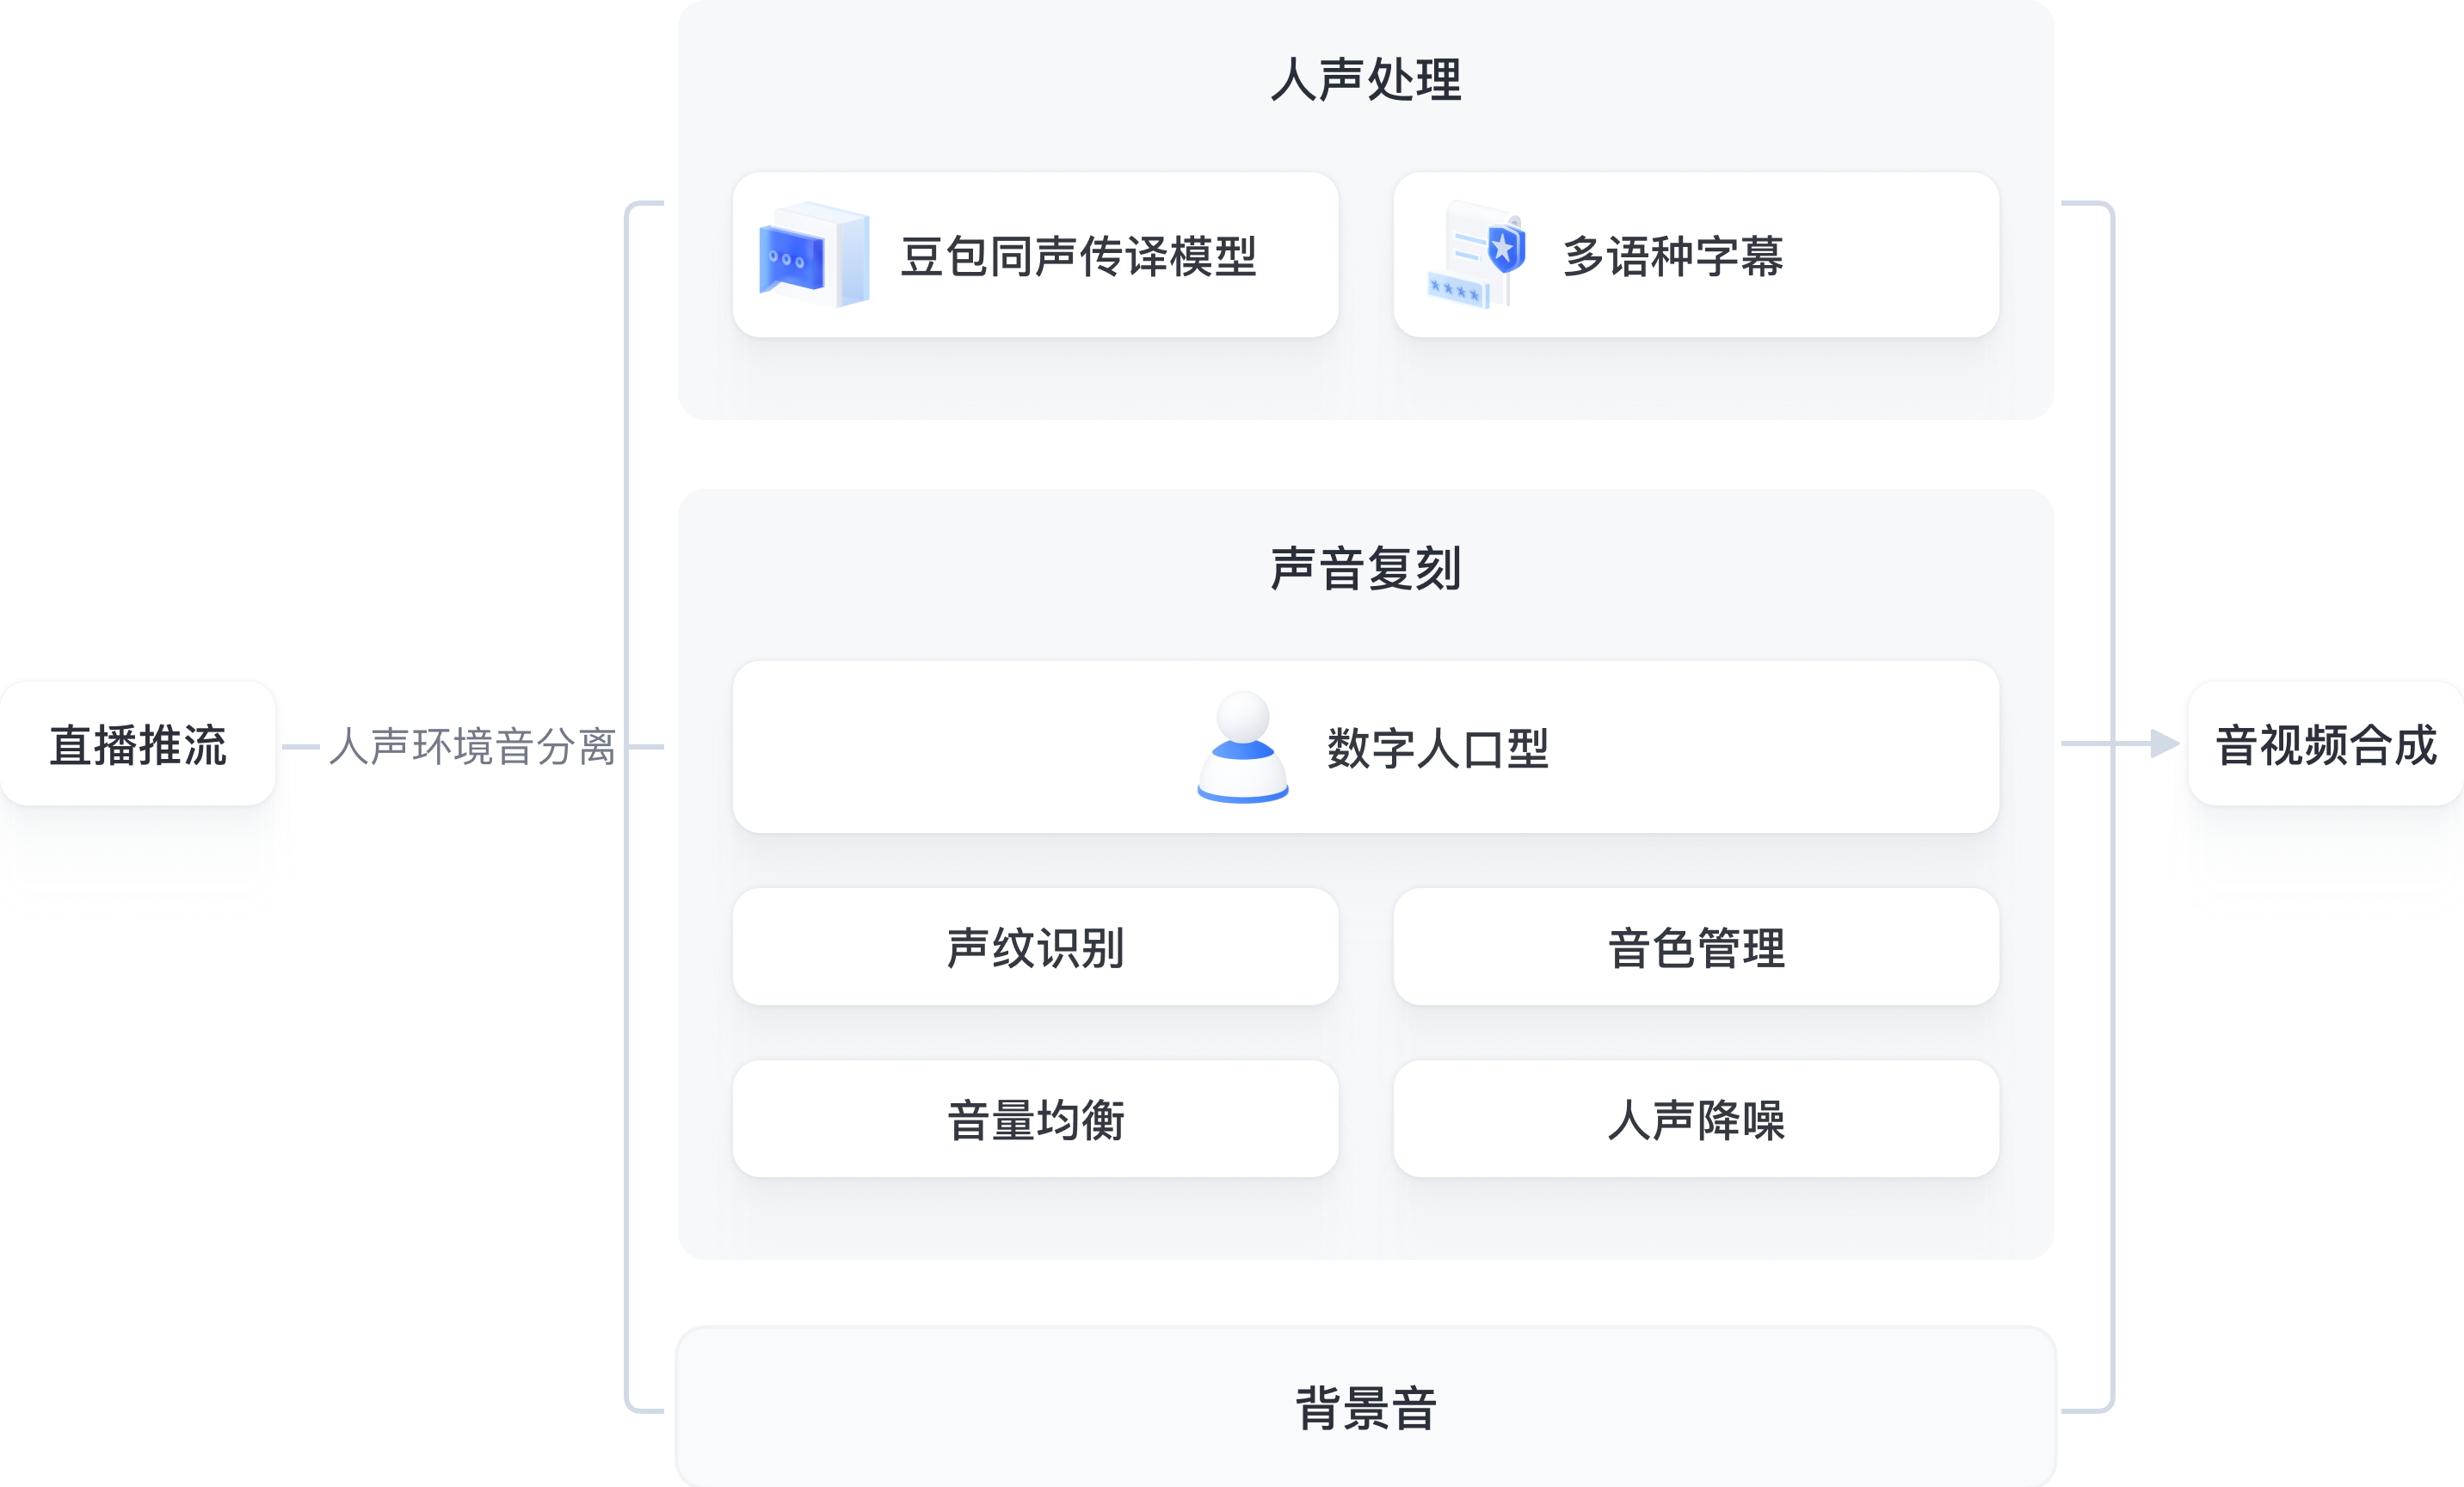Select the 多语种字幕 card
2464x1487 pixels.
coord(1696,255)
